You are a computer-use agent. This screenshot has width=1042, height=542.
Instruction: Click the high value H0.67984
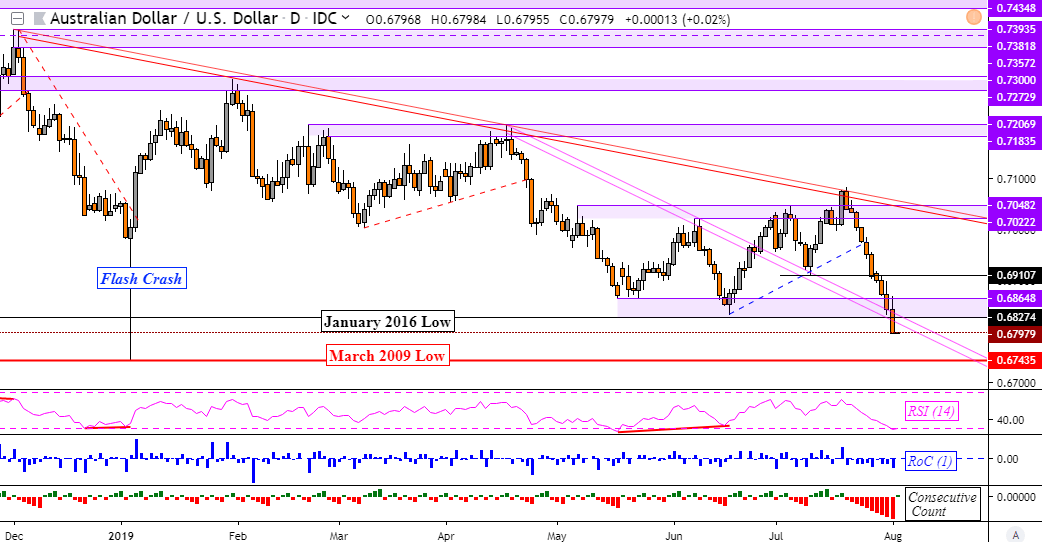459,19
